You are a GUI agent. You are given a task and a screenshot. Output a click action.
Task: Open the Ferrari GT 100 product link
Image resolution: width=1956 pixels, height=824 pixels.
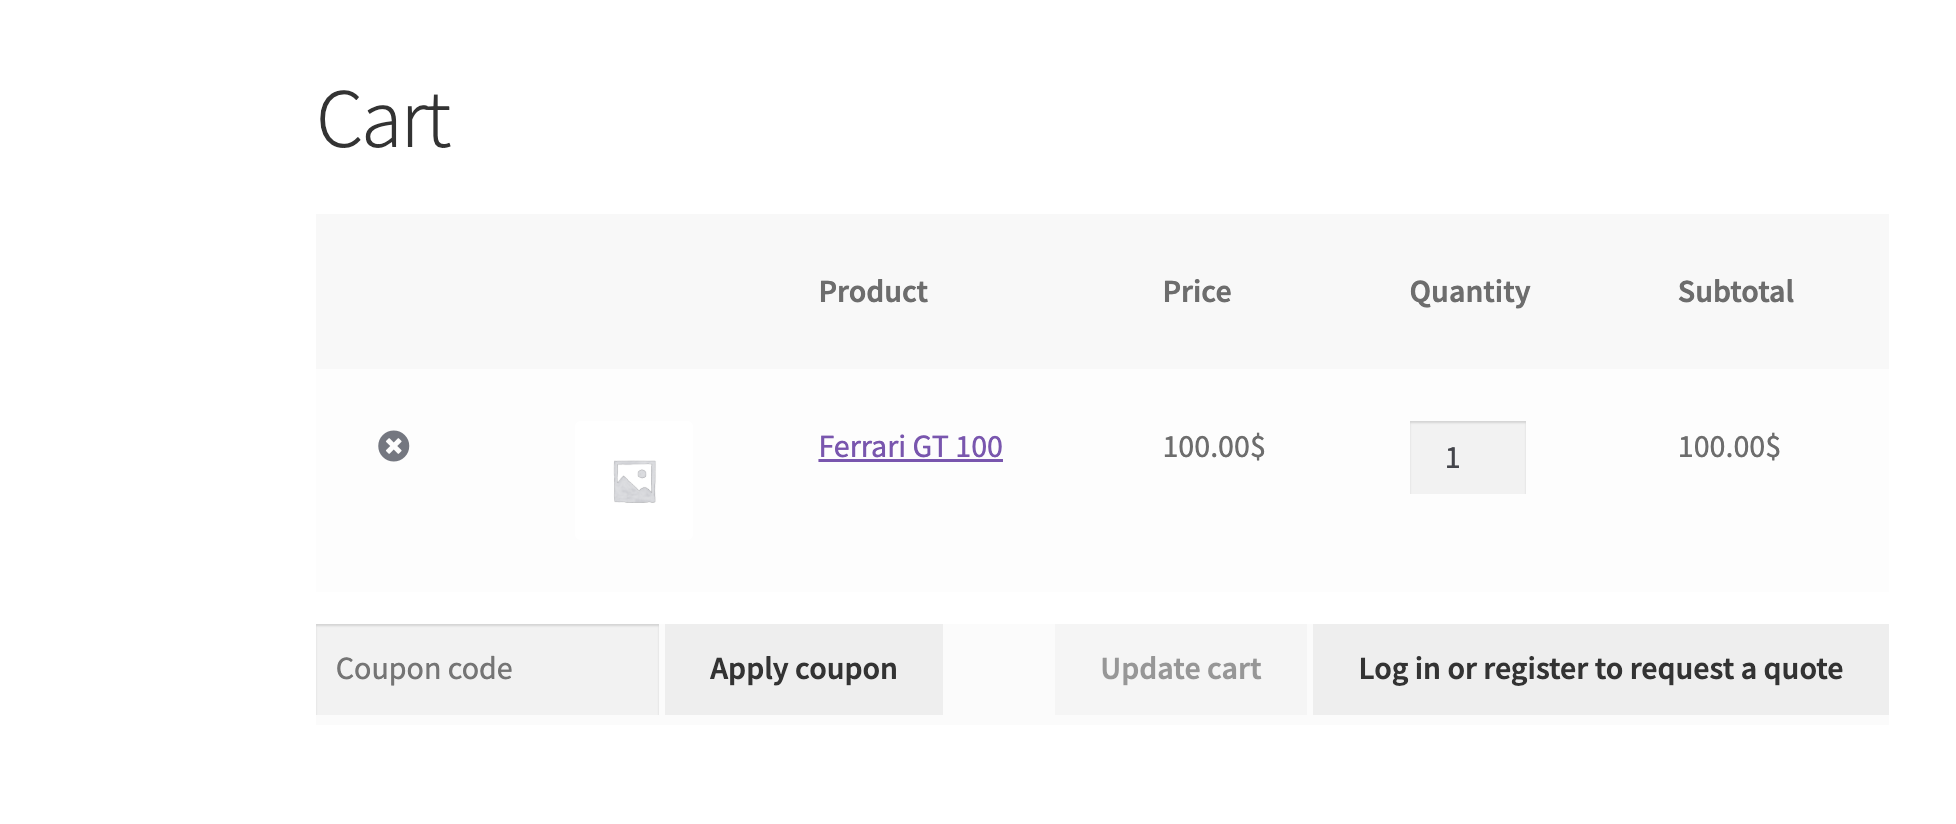pyautogui.click(x=910, y=447)
